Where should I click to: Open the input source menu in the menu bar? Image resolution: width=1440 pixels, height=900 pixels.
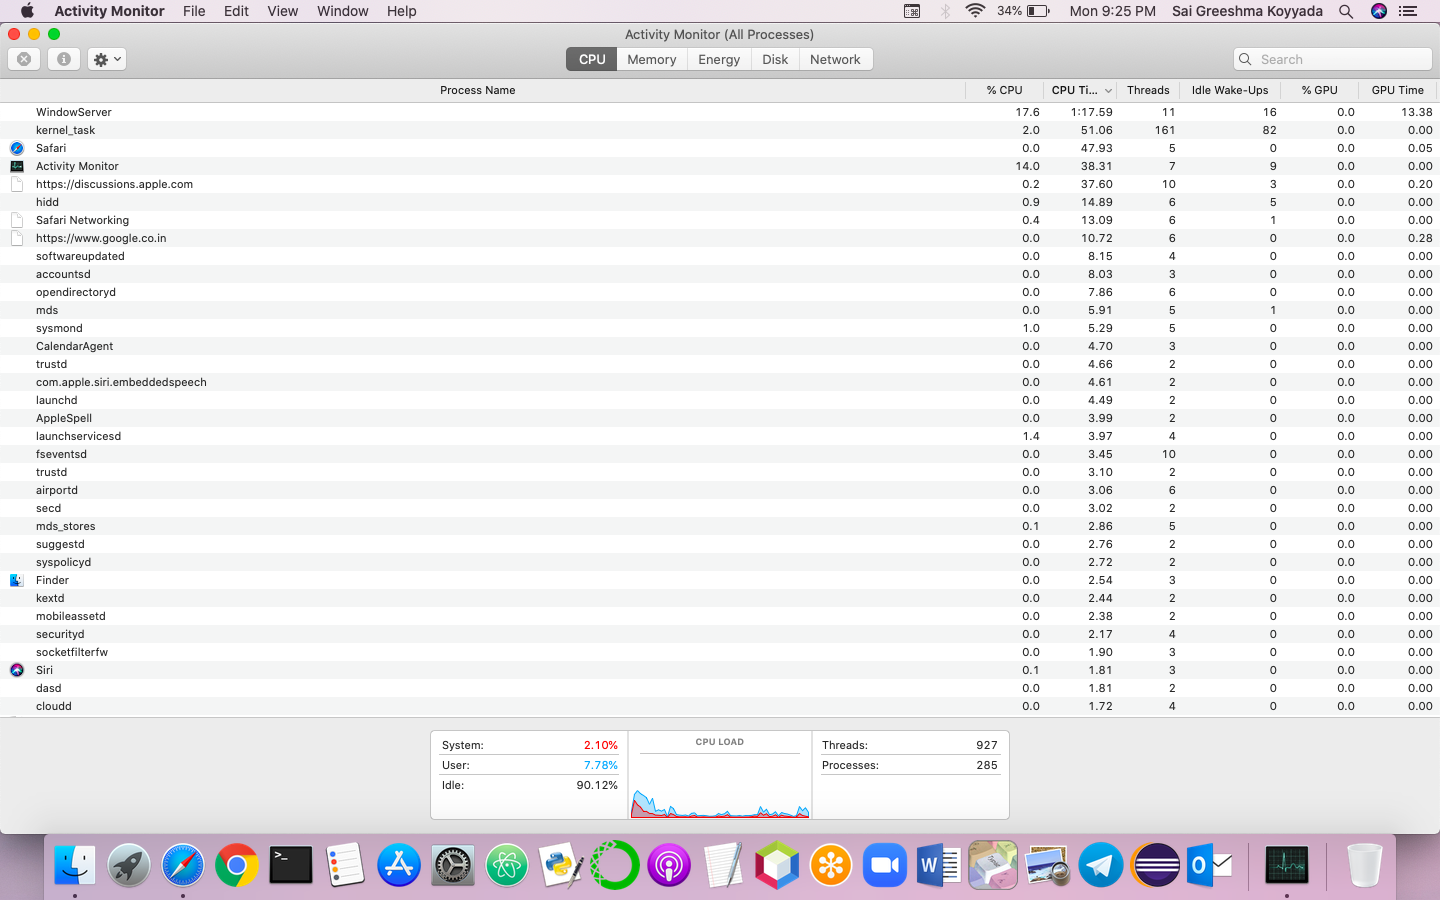click(911, 11)
